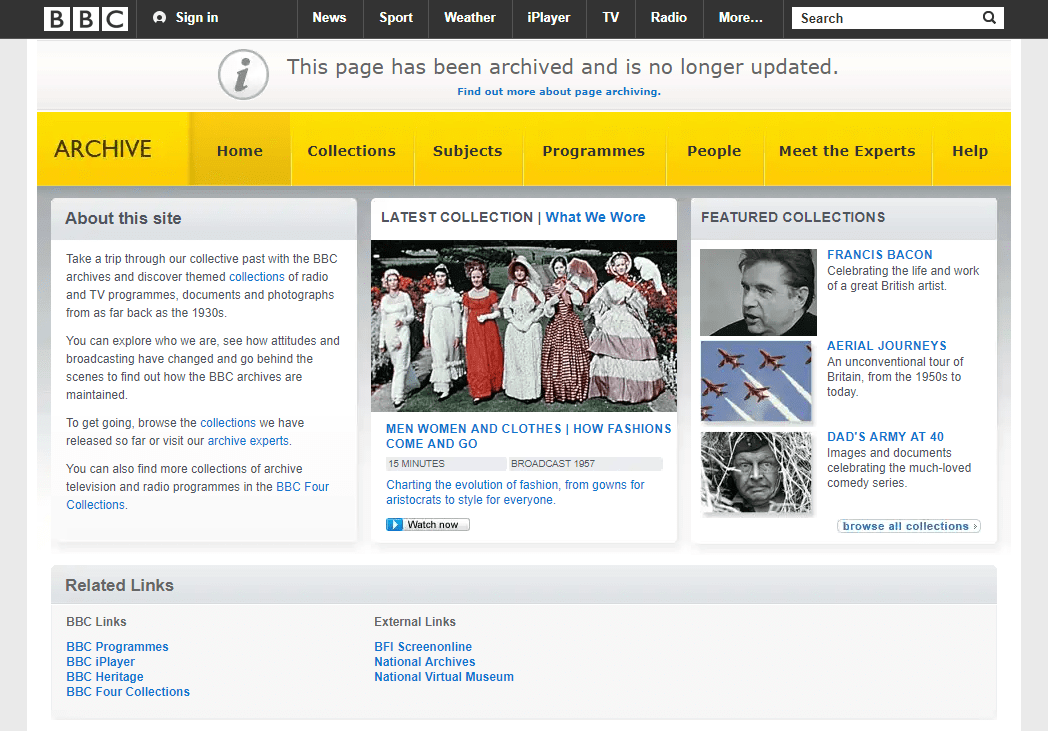Select Radio in the top bar
Screen dimensions: 1048x731
pos(668,17)
